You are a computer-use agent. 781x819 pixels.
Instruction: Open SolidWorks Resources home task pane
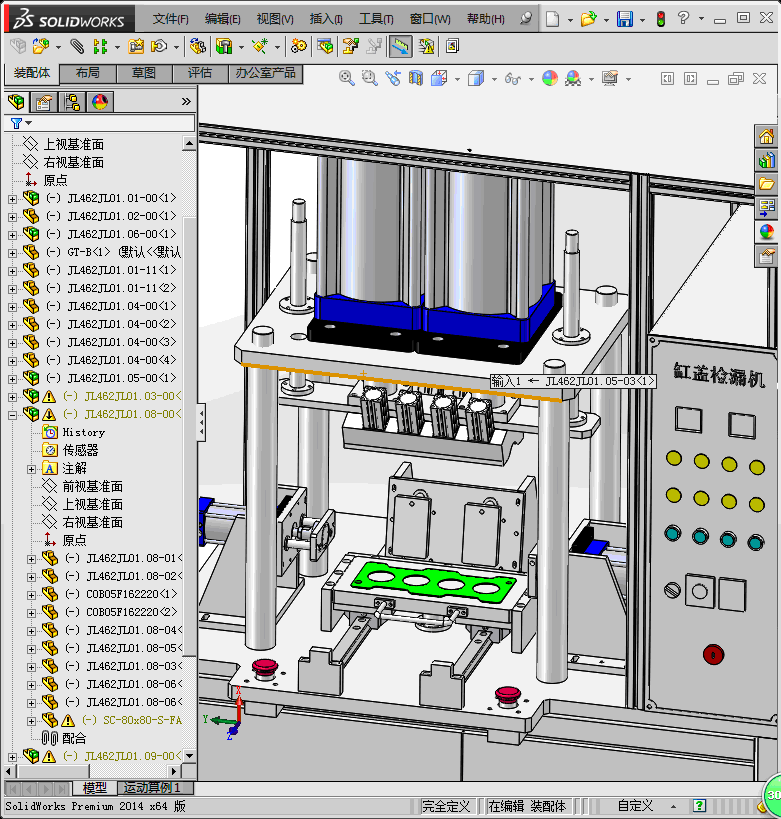(x=766, y=137)
